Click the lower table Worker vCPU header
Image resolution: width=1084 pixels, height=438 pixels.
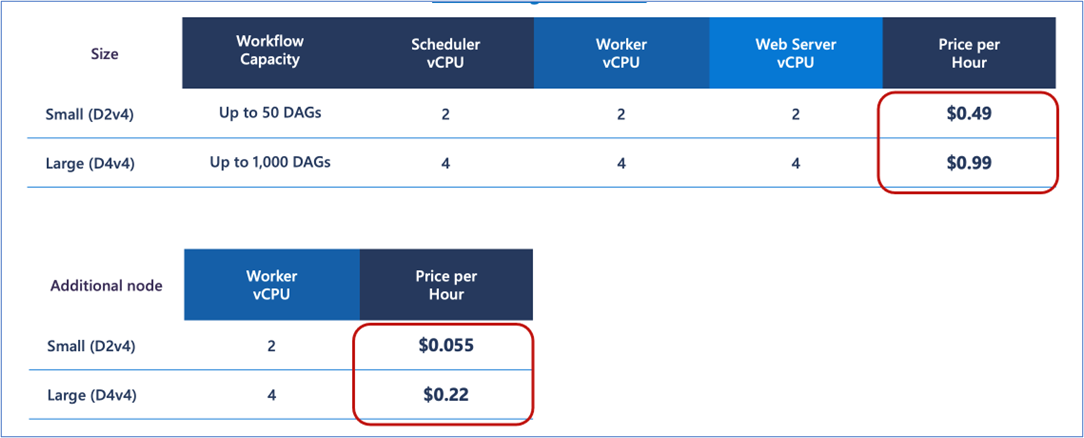[272, 285]
